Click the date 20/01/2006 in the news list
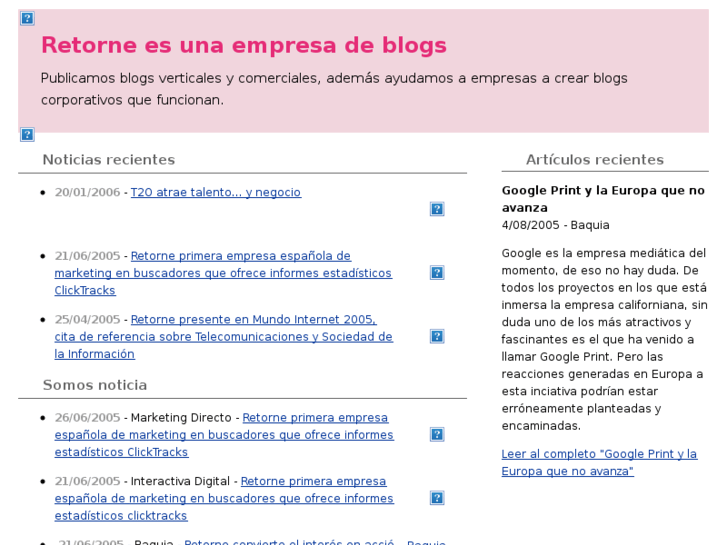727x545 pixels. [88, 192]
